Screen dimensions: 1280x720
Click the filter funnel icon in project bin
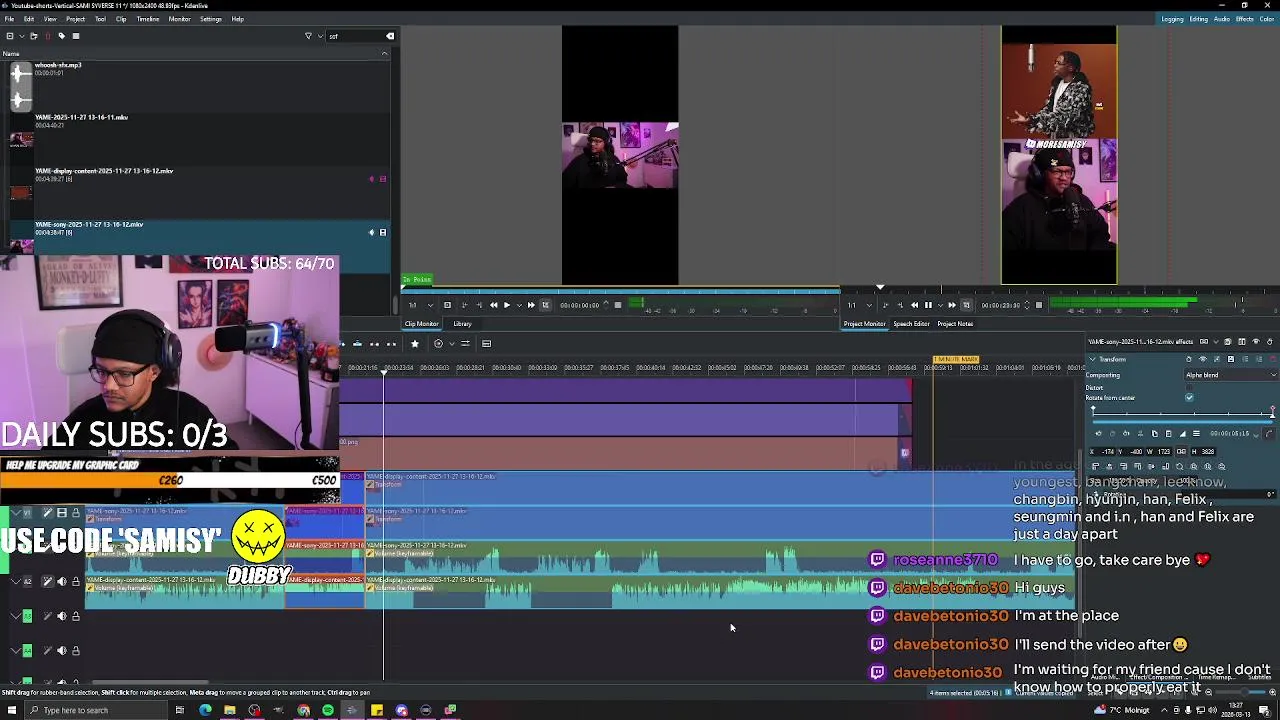point(308,36)
